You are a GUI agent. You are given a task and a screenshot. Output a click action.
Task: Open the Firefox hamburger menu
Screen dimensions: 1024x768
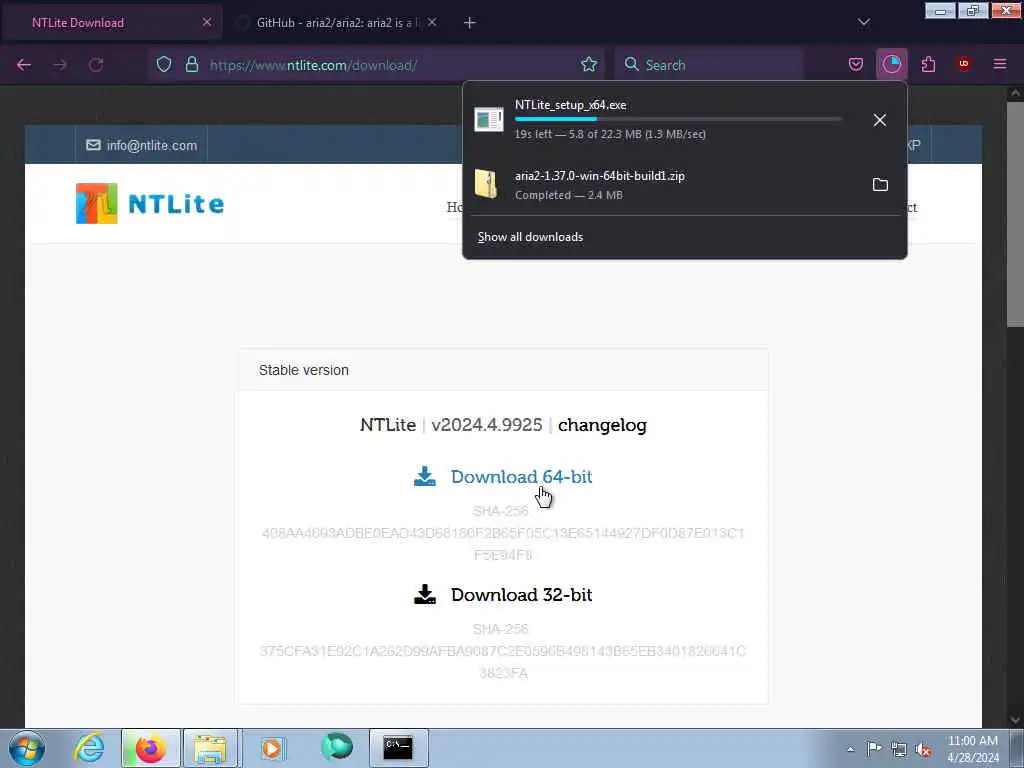[x=1000, y=64]
